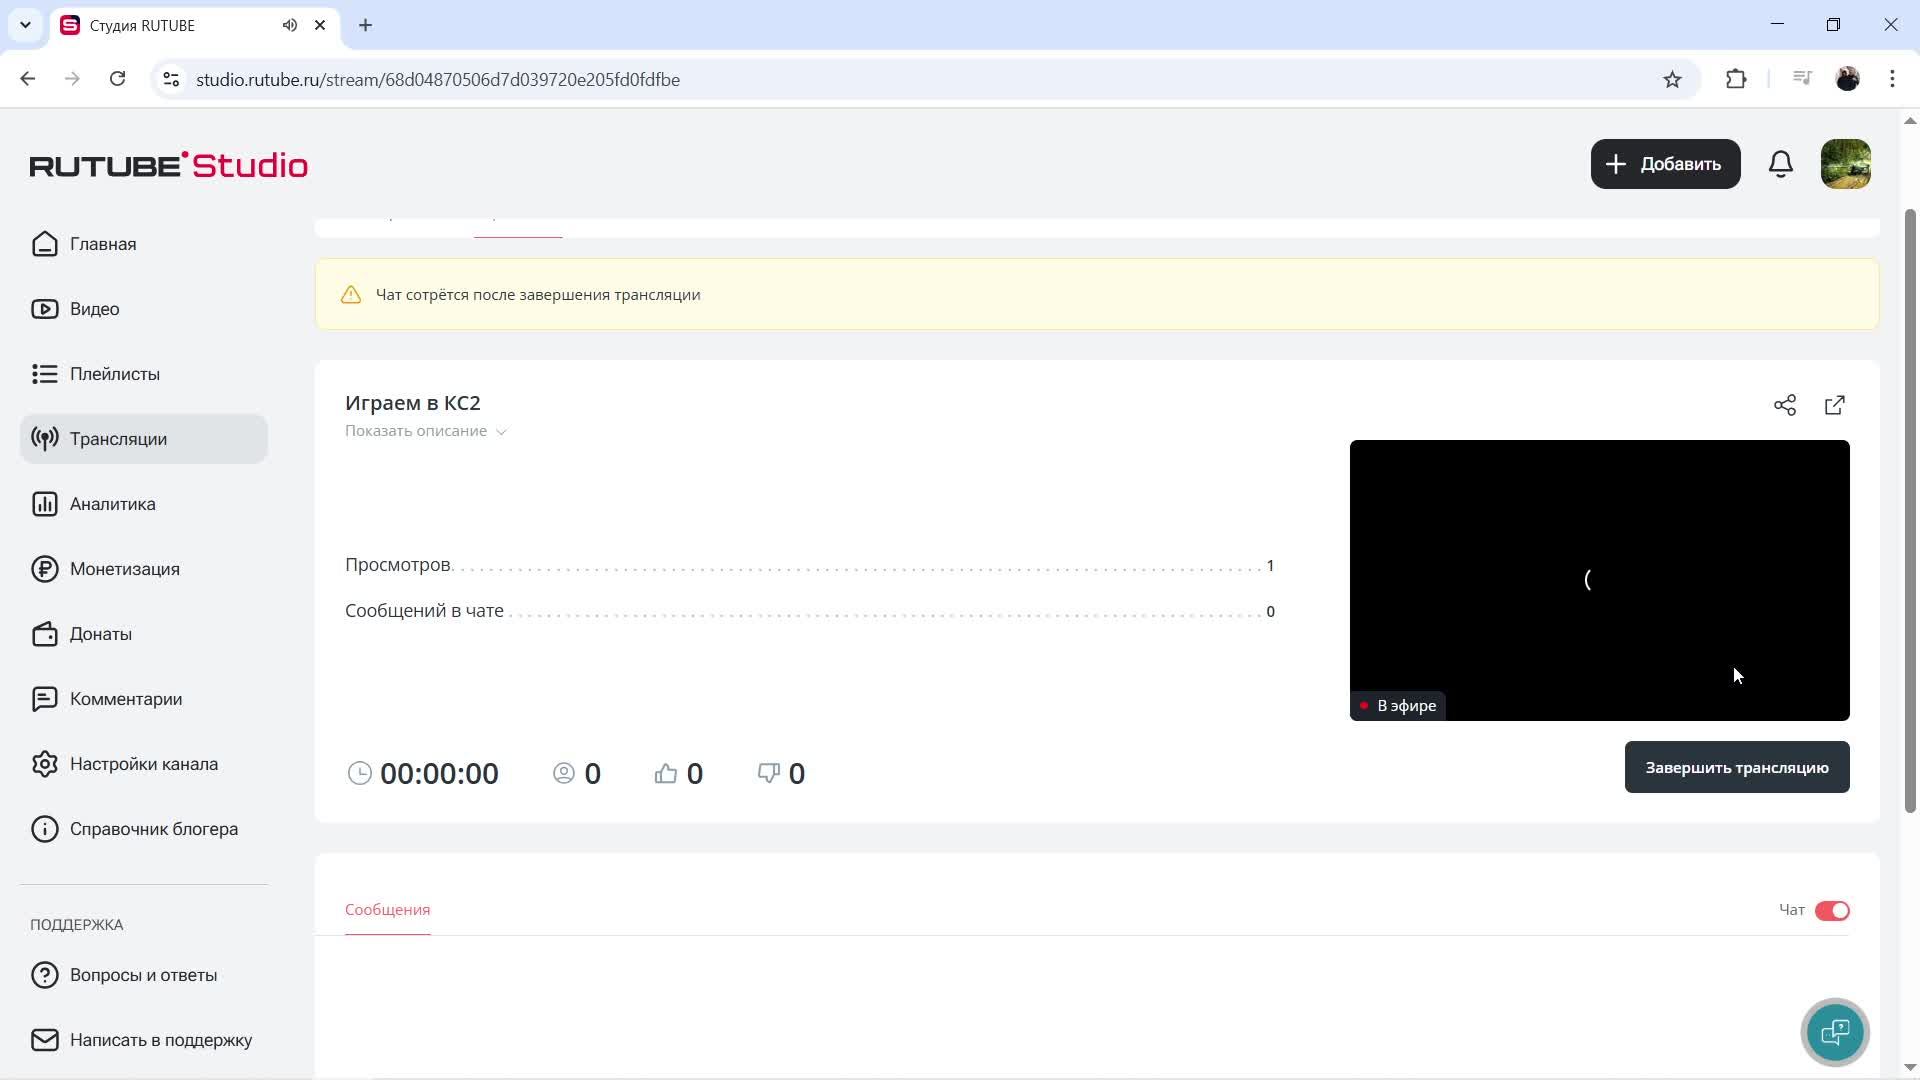Open notifications bell
This screenshot has height=1080, width=1920.
click(x=1781, y=164)
